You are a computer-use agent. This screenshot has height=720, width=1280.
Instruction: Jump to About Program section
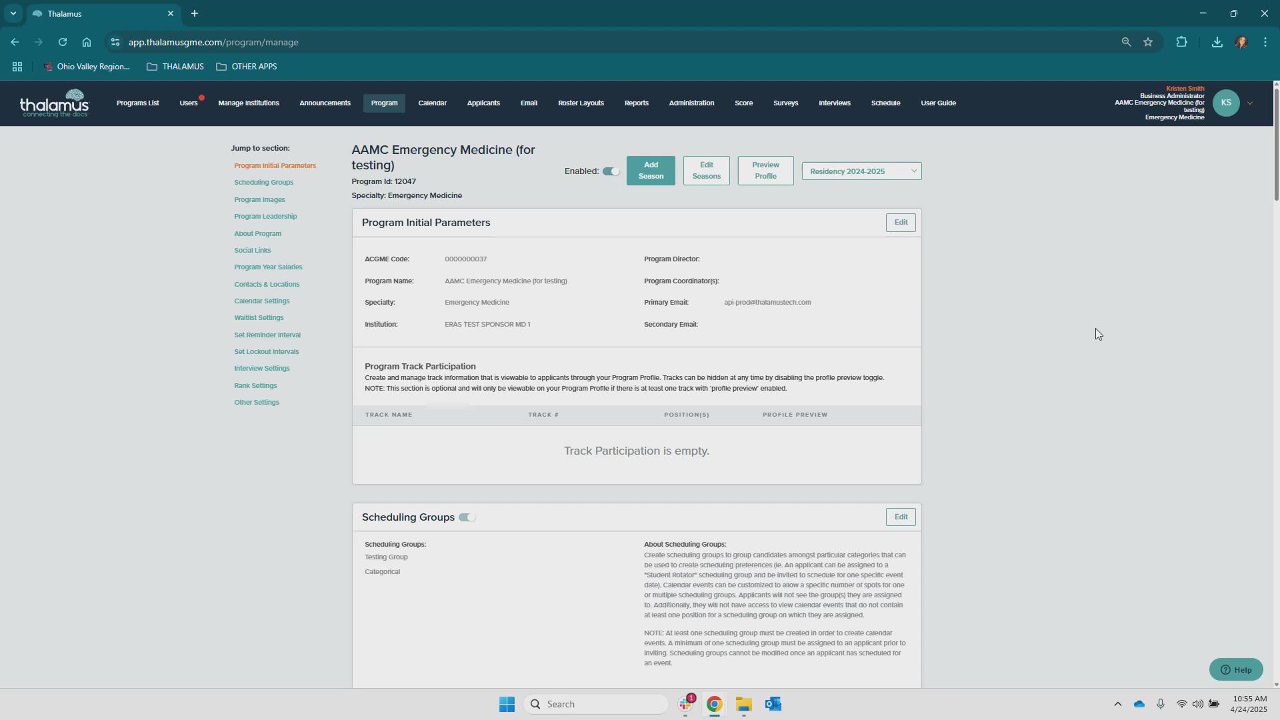tap(258, 234)
